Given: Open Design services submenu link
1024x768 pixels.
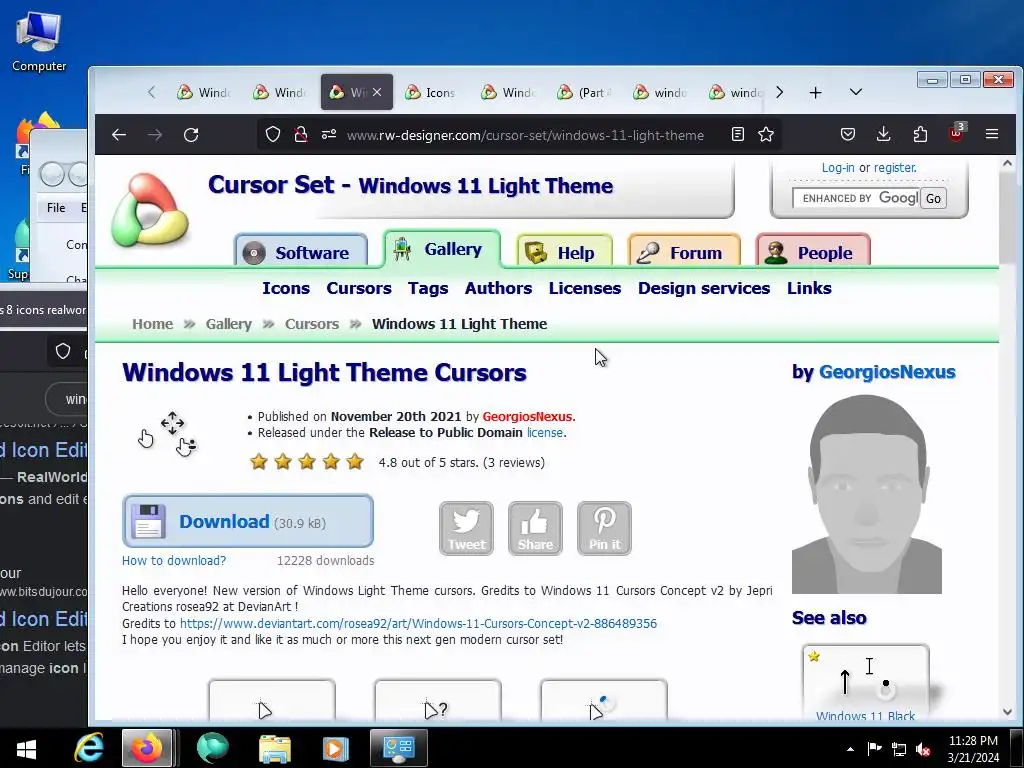Looking at the screenshot, I should point(704,288).
